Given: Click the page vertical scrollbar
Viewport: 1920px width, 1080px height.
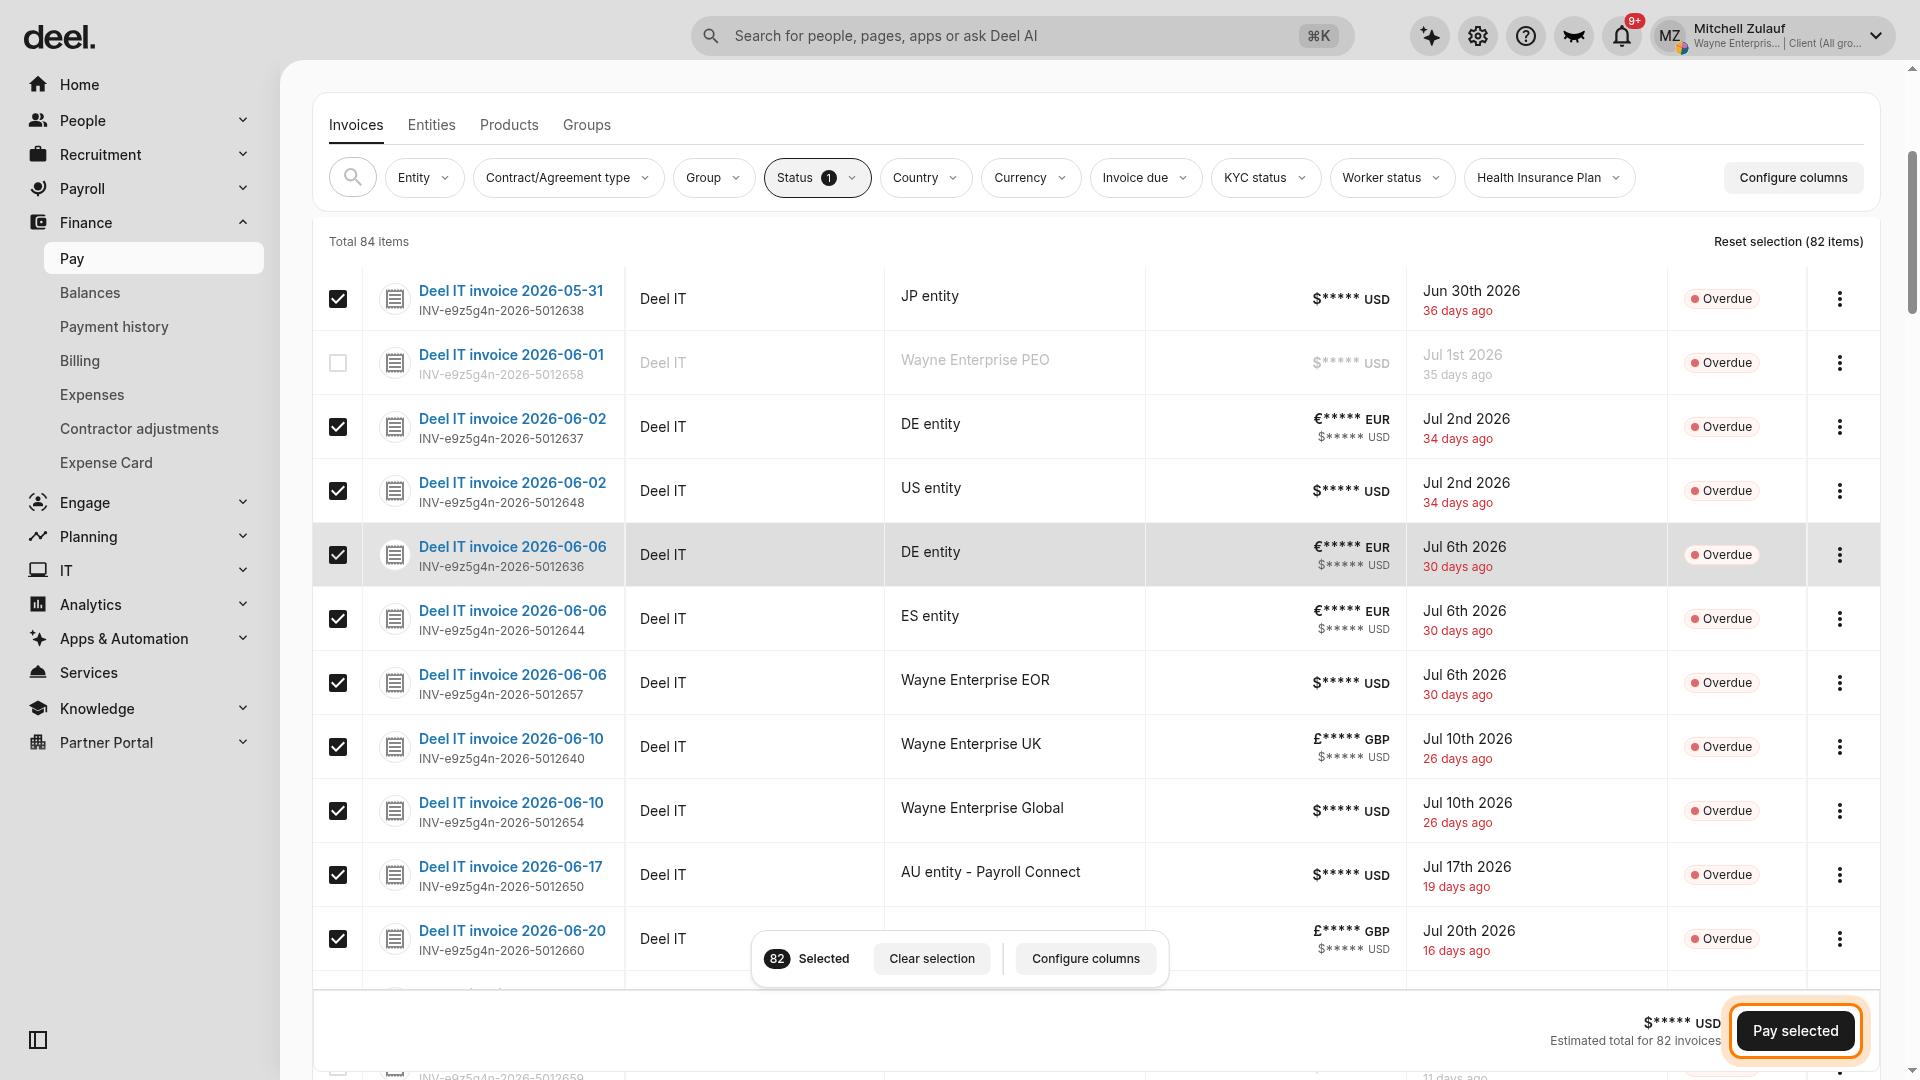Looking at the screenshot, I should point(1912,233).
